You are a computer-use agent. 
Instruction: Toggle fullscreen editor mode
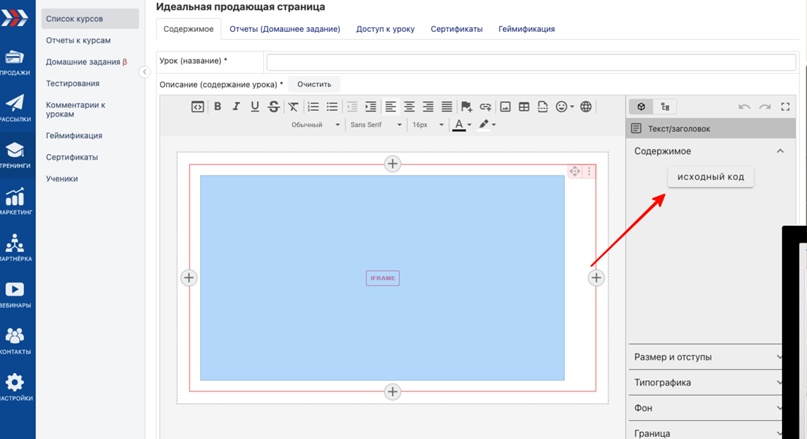point(785,107)
